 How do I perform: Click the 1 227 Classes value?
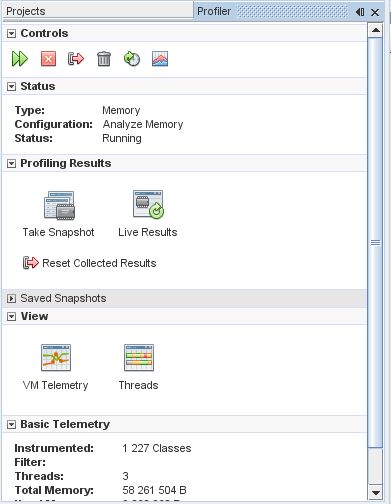tap(157, 448)
